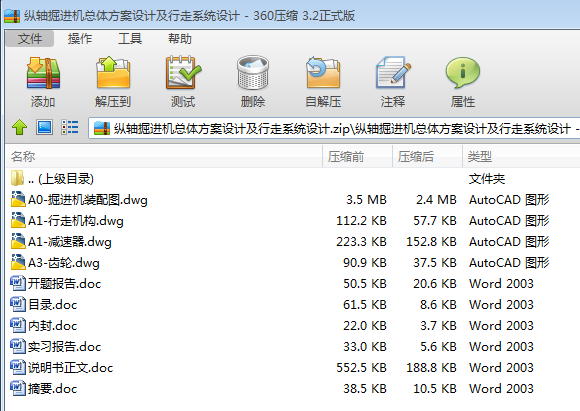The image size is (580, 411).
Task: Click Word icon of 摘要.doc
Action: tap(18, 388)
